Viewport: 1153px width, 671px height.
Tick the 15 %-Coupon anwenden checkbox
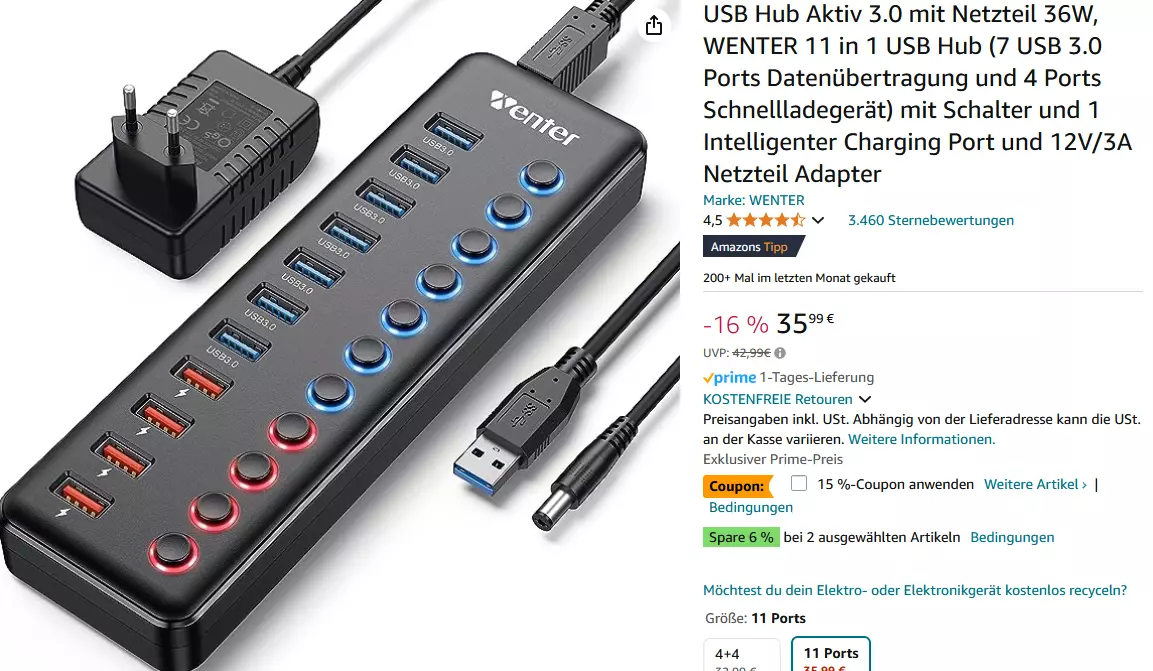(799, 484)
